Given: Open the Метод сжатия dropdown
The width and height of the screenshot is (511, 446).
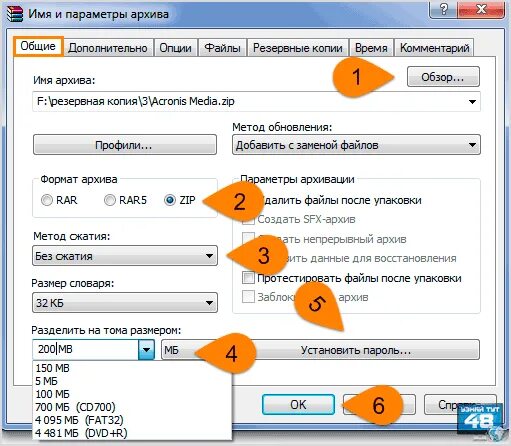Looking at the screenshot, I should 125,256.
